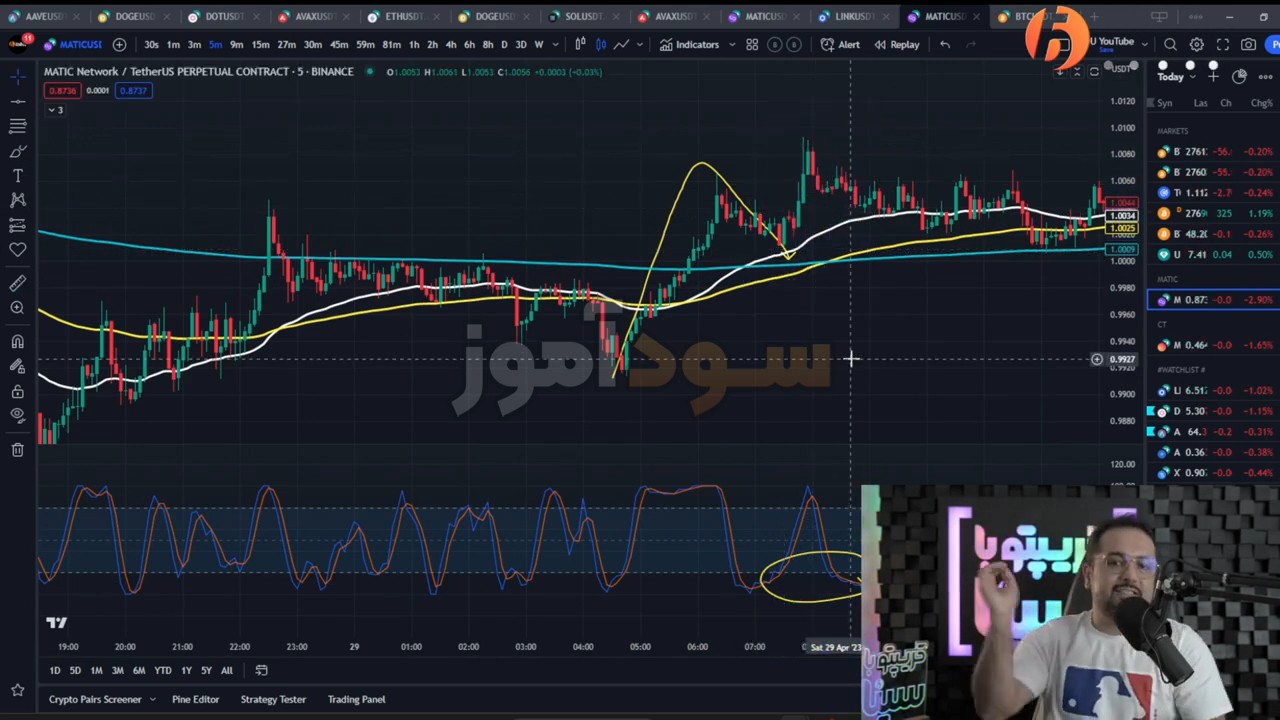Switch to the 4h timeframe

coord(451,44)
